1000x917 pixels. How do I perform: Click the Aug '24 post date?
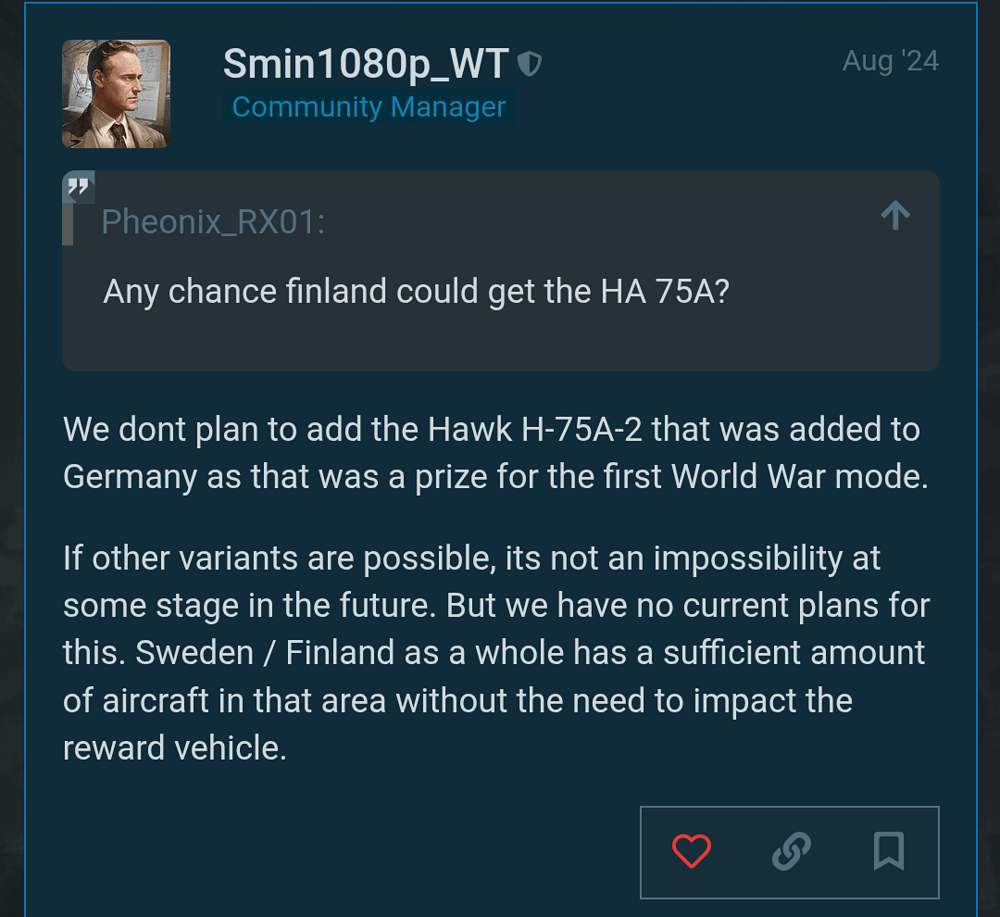coord(889,61)
